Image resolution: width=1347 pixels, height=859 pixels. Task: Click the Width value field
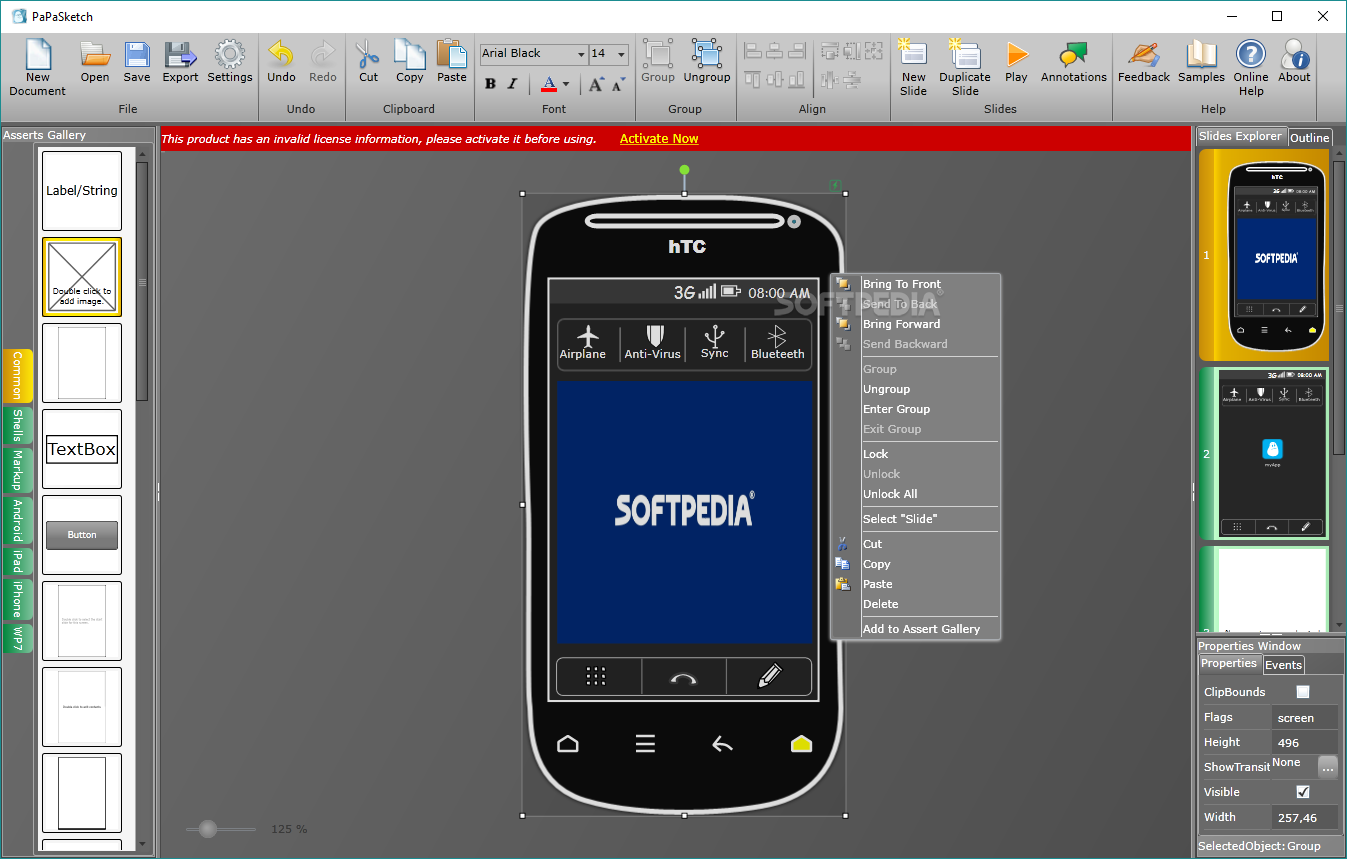pyautogui.click(x=1305, y=817)
